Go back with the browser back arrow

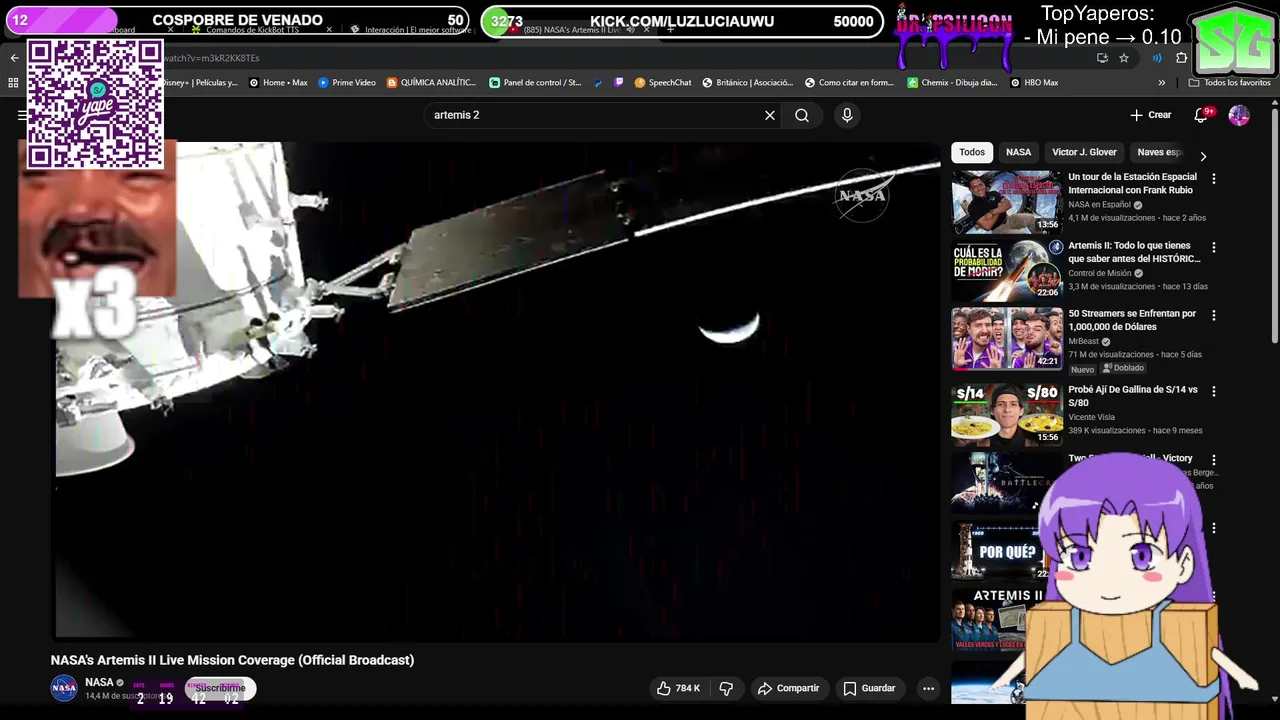coord(14,58)
